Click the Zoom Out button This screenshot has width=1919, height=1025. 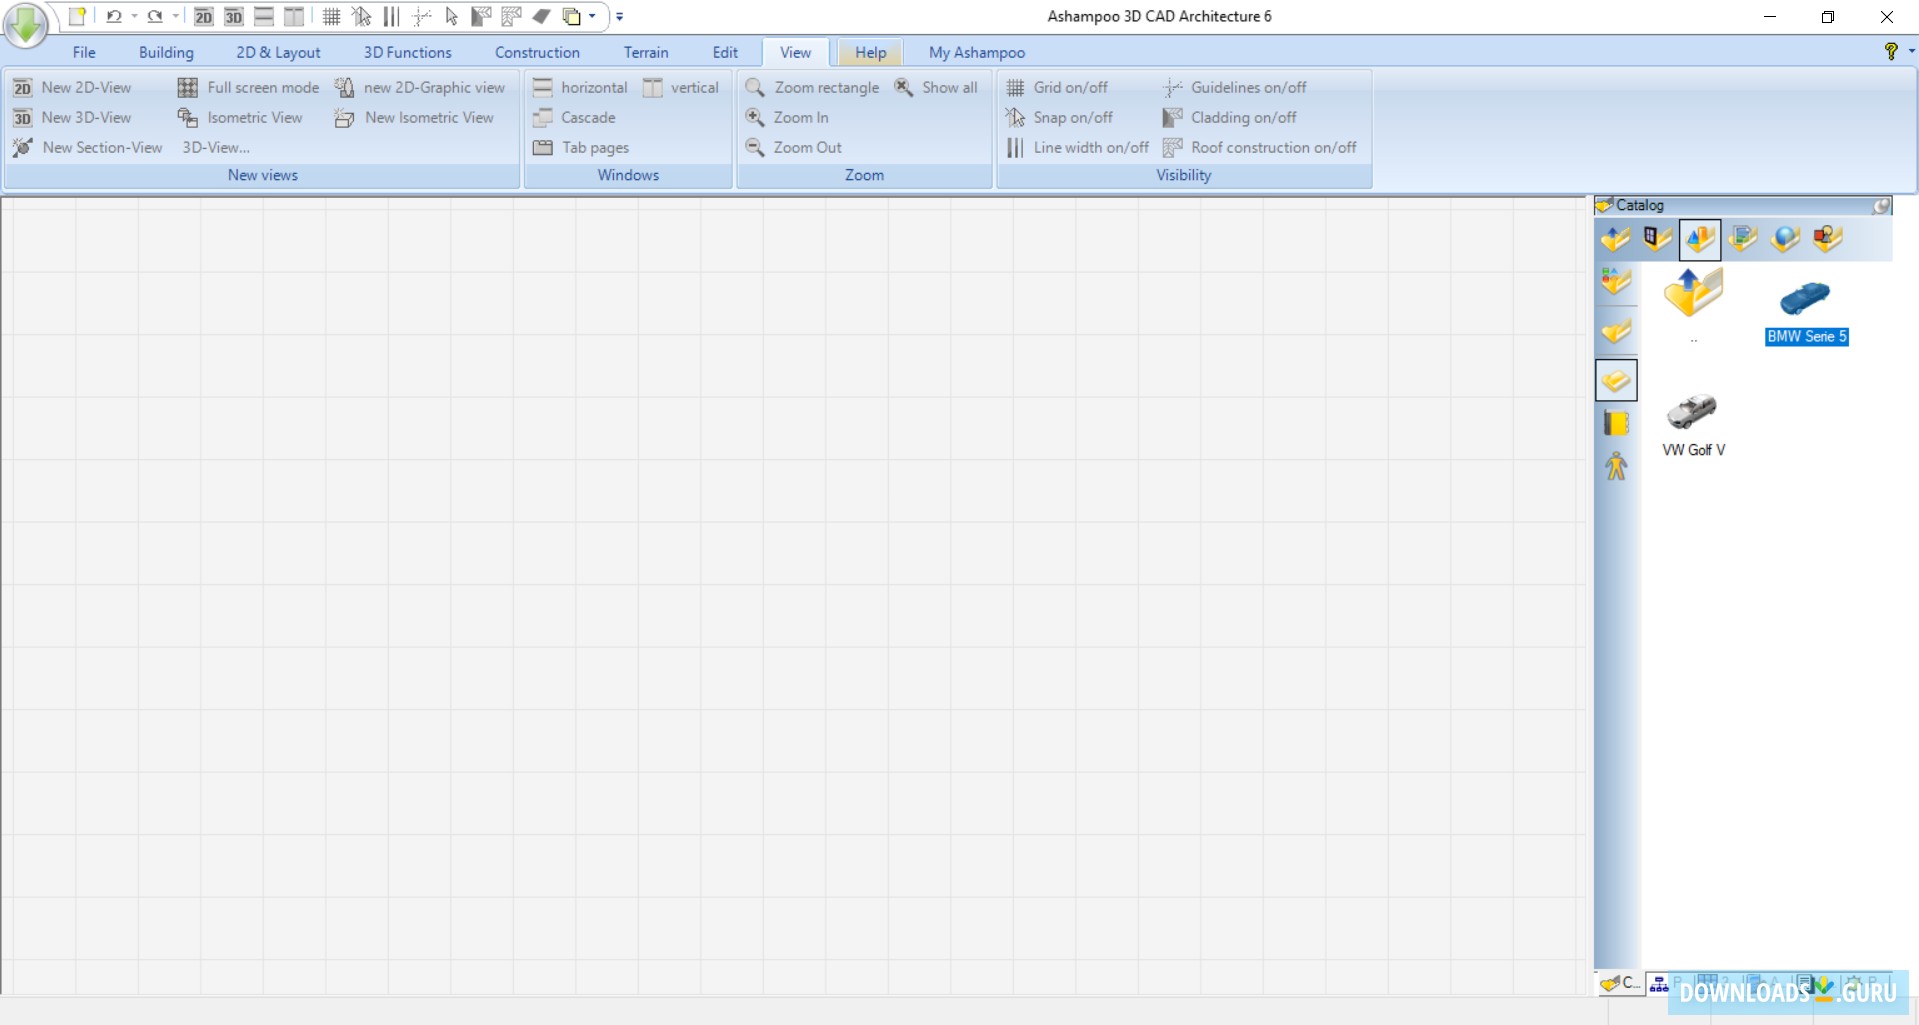tap(794, 147)
